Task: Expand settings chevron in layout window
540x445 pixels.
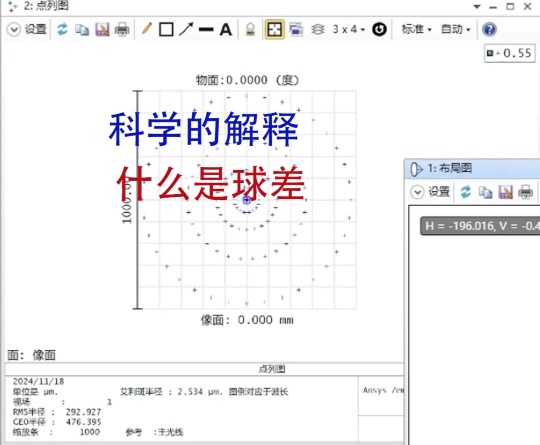Action: (x=417, y=192)
